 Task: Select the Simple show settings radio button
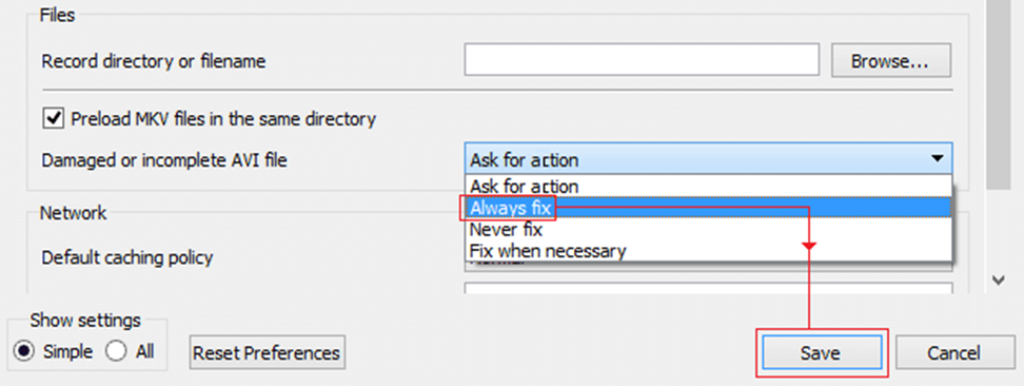coord(25,351)
